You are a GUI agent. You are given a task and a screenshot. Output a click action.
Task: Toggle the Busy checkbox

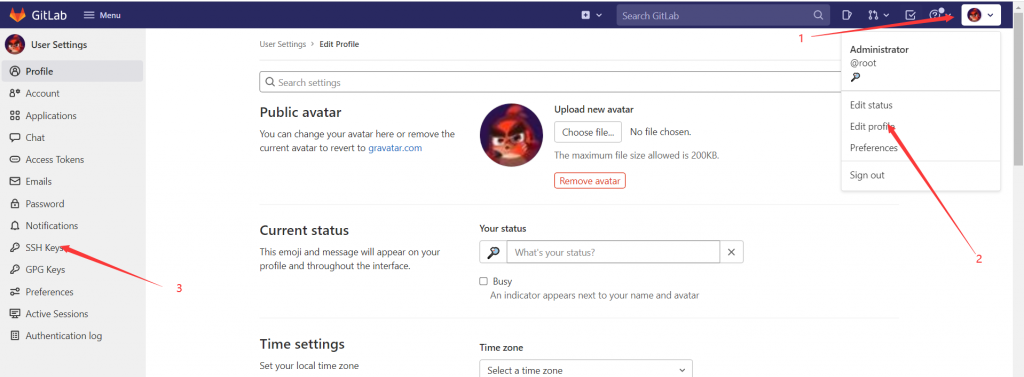(484, 281)
